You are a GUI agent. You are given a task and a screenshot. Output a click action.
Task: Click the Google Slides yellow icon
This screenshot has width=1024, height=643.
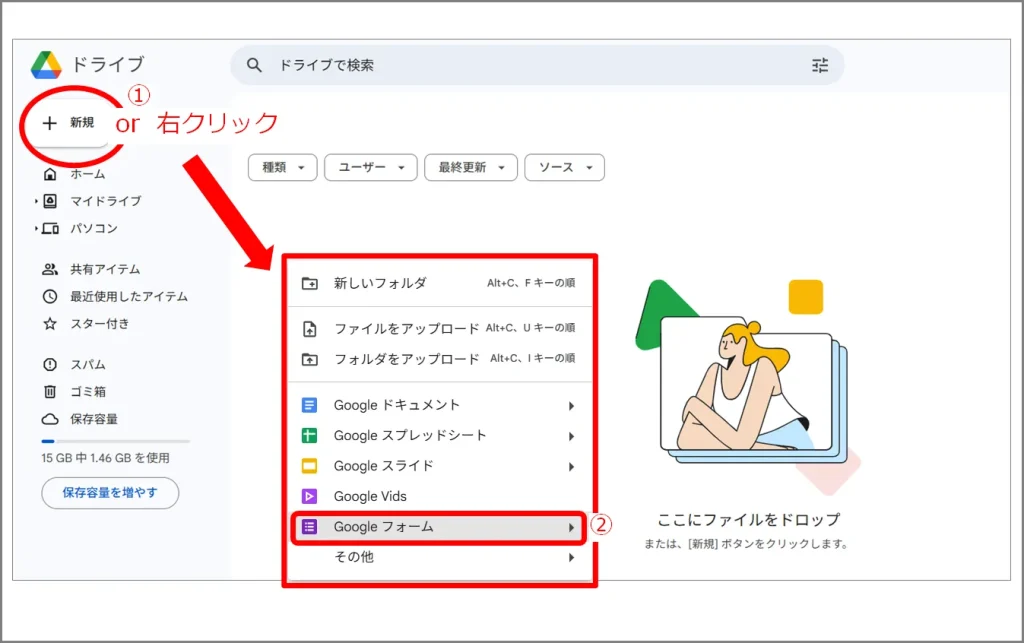click(310, 466)
